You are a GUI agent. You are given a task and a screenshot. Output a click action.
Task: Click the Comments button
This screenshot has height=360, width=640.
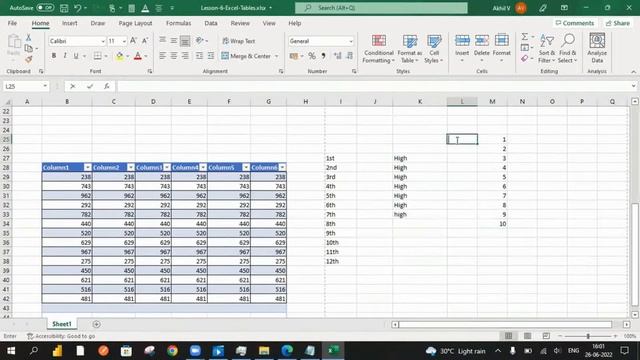click(x=575, y=23)
